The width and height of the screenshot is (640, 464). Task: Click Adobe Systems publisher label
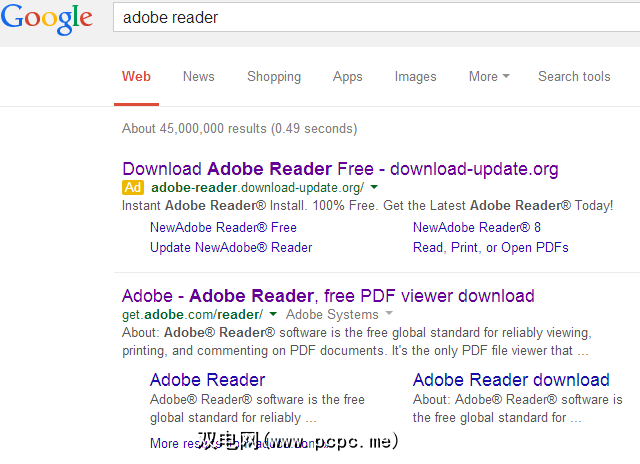pos(332,315)
